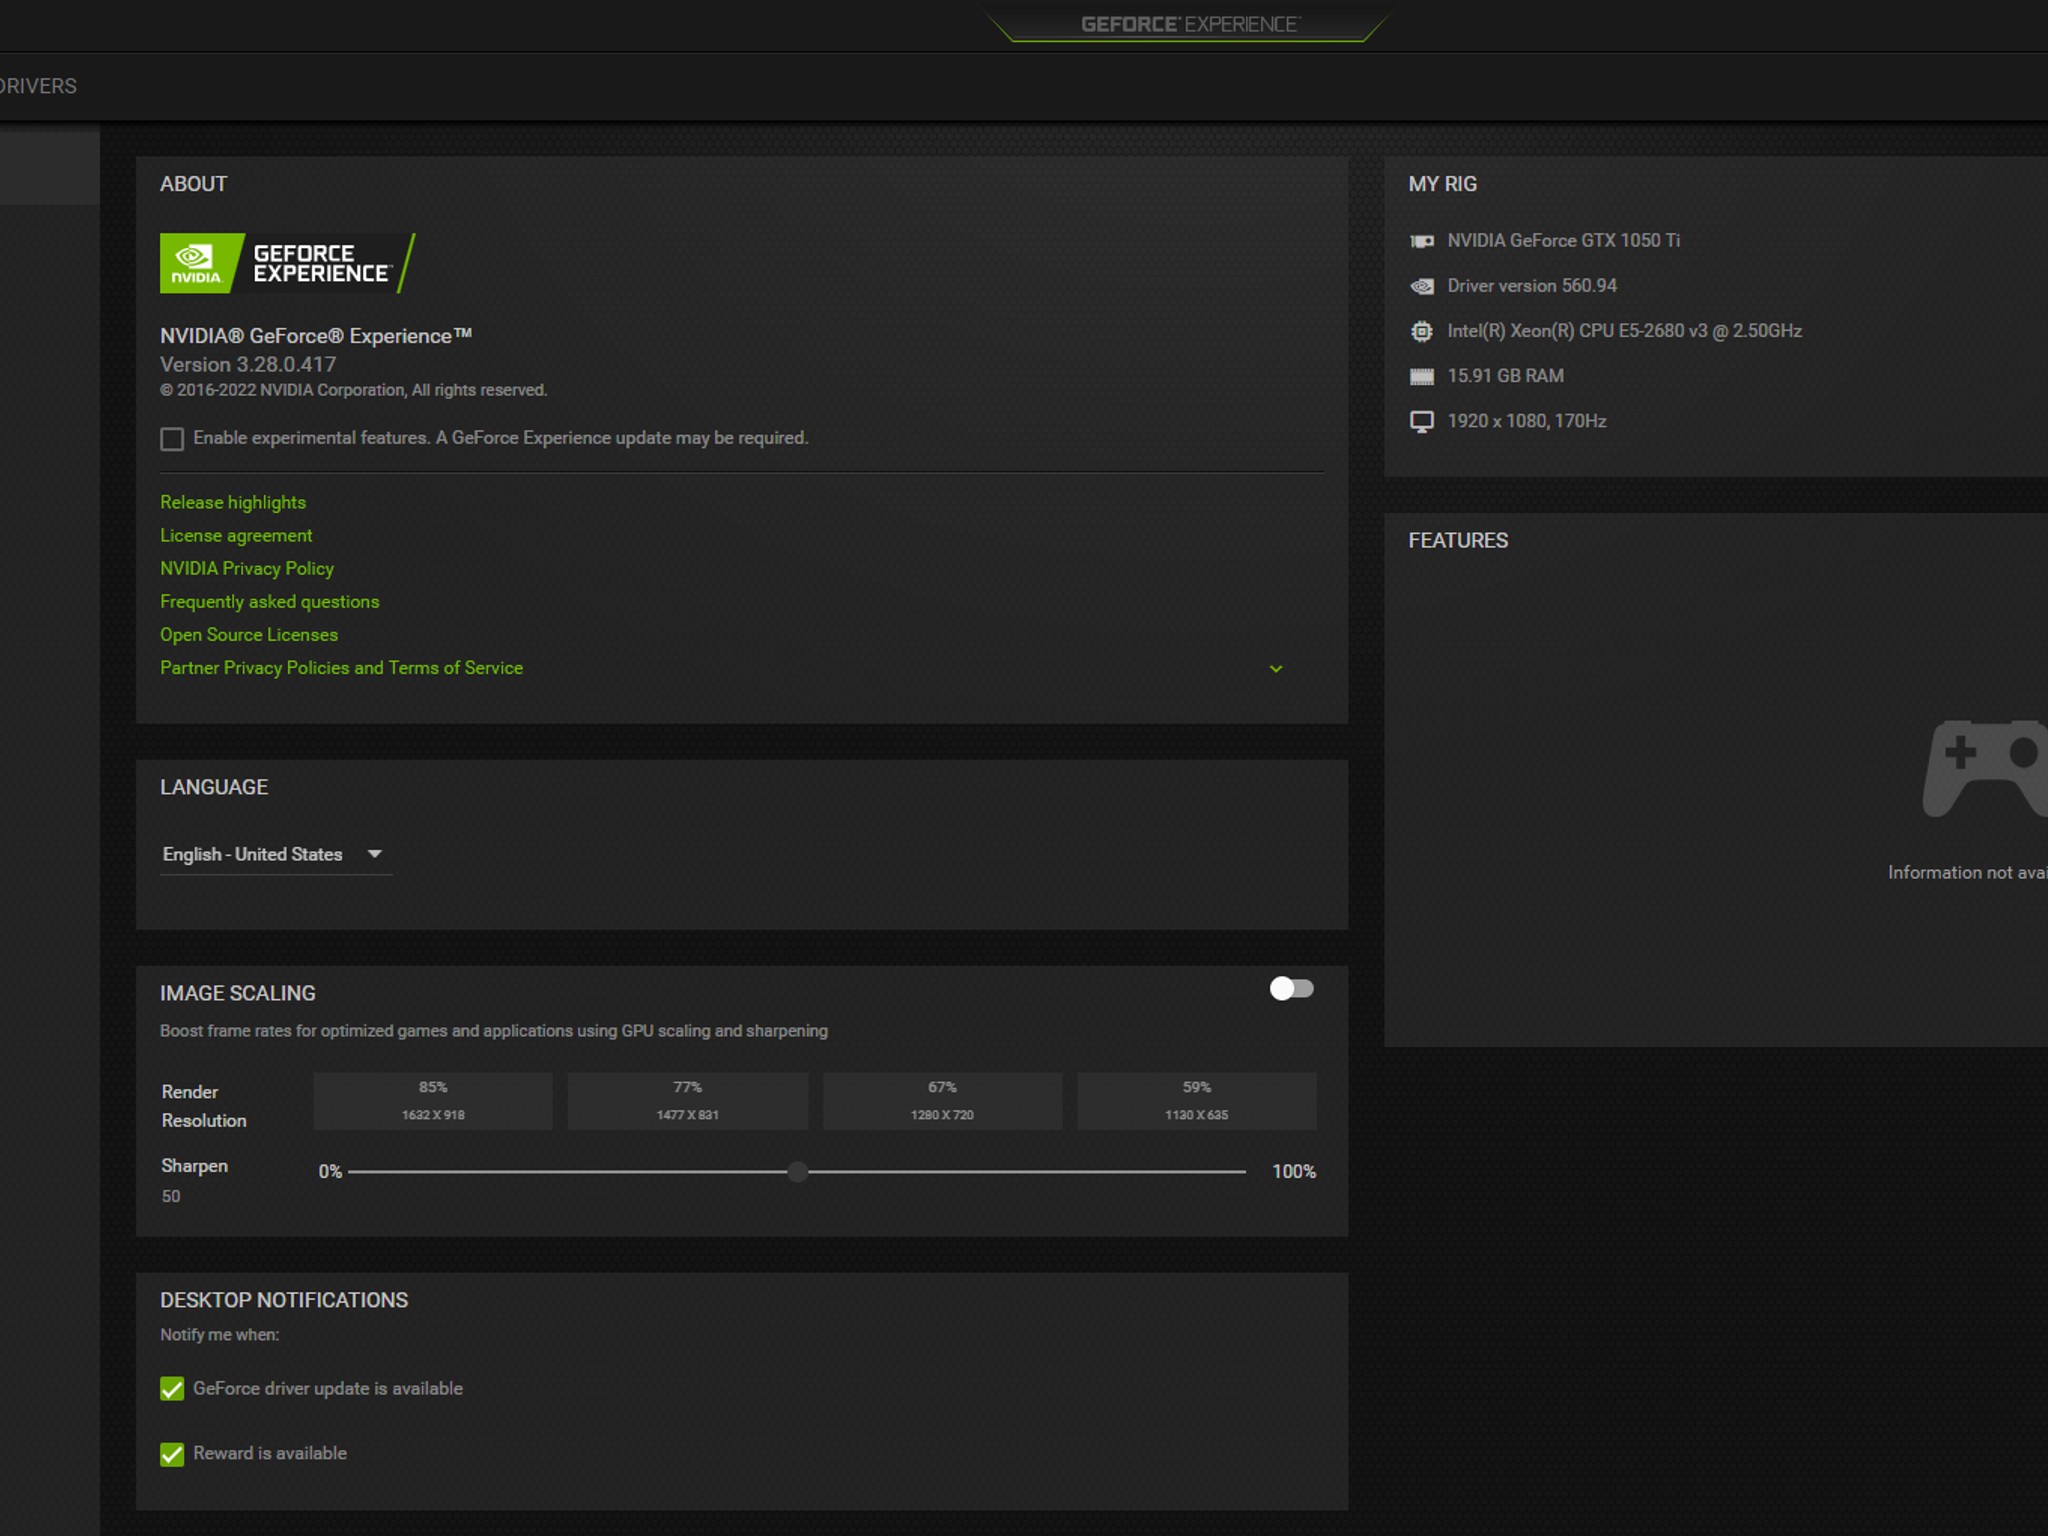Click the RAM icon next to 15.91 GB
The width and height of the screenshot is (2048, 1536).
[1422, 375]
